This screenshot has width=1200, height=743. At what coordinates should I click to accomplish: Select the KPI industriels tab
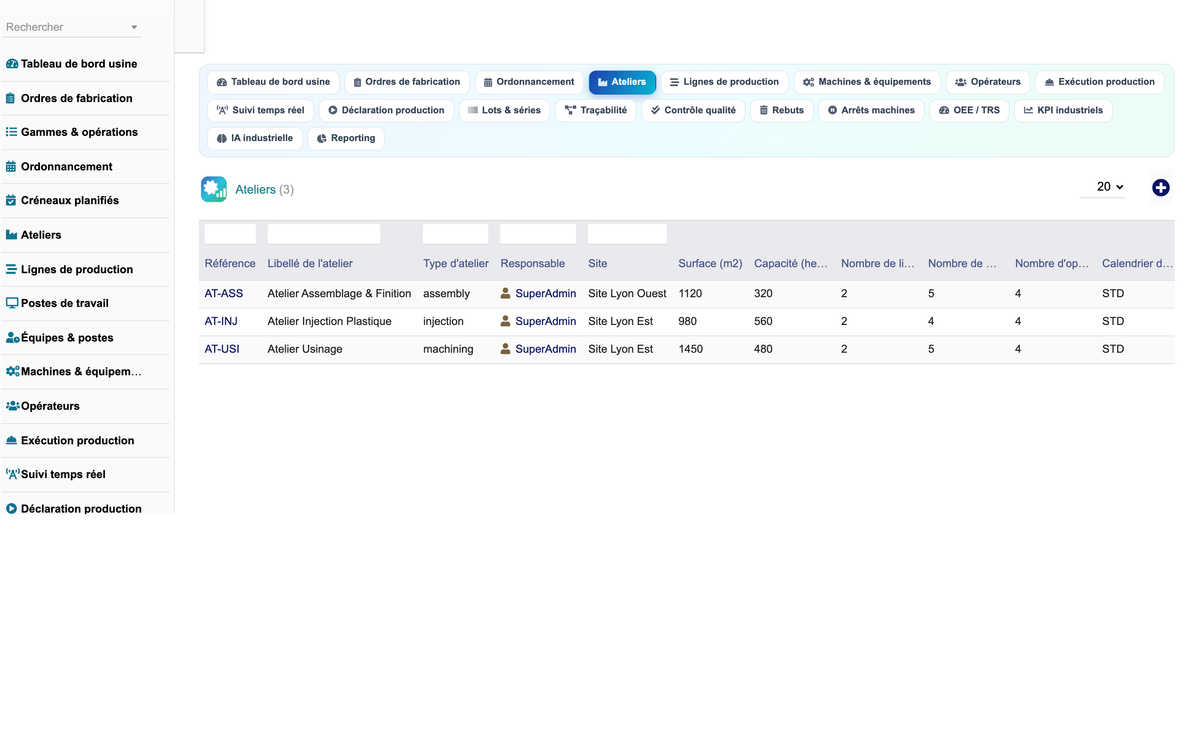pos(1063,110)
